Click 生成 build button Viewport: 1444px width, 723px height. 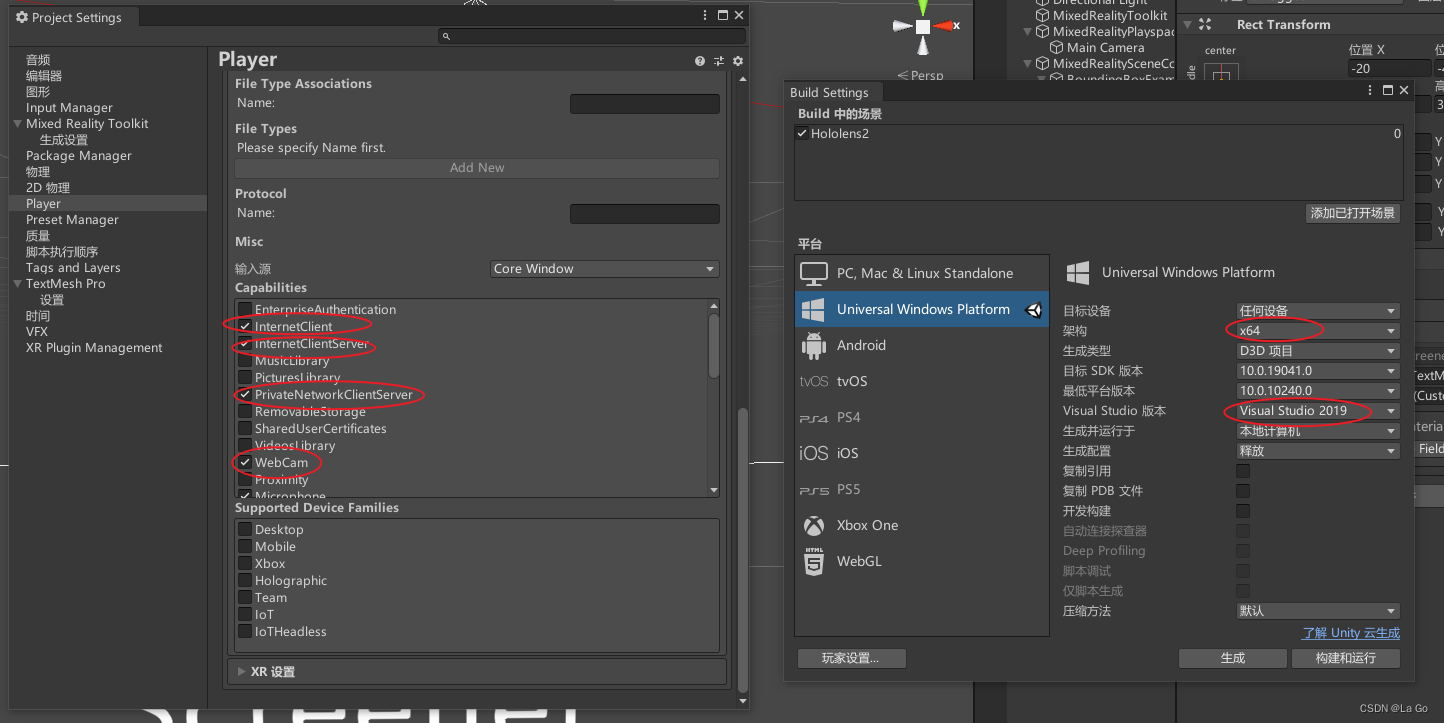[1232, 658]
